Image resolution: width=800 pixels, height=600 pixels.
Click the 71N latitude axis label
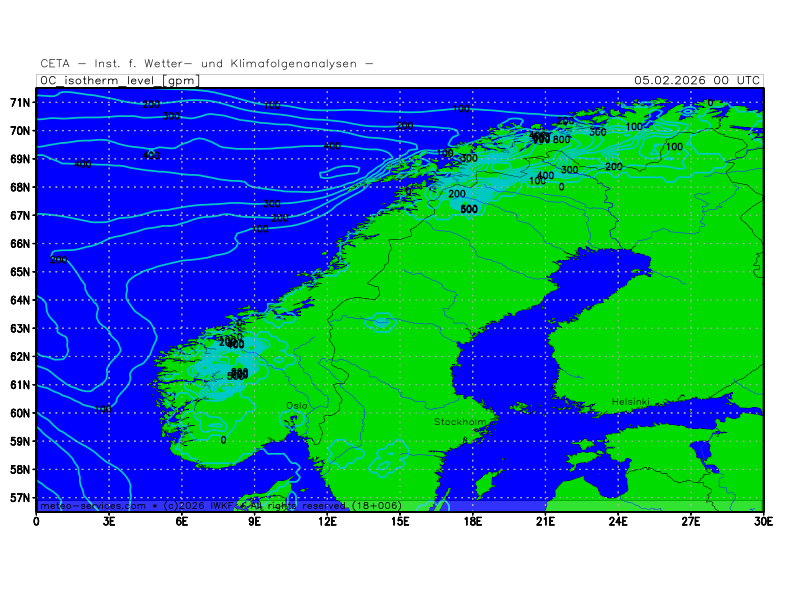coord(20,102)
